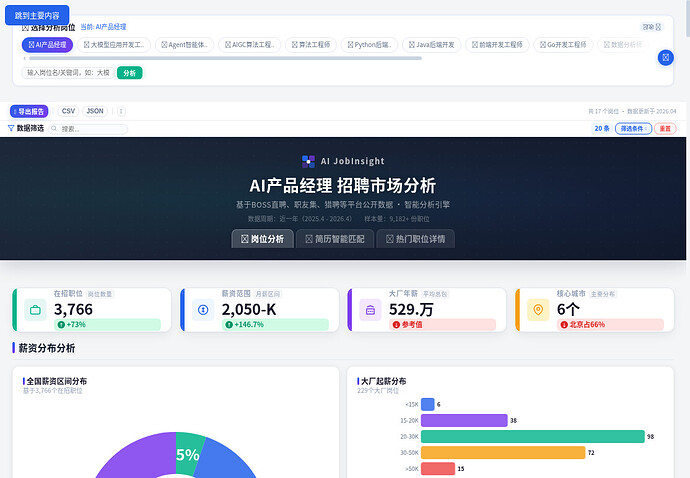Click the funnel icon beside 数据筛选
This screenshot has width=690, height=478.
pyautogui.click(x=11, y=128)
